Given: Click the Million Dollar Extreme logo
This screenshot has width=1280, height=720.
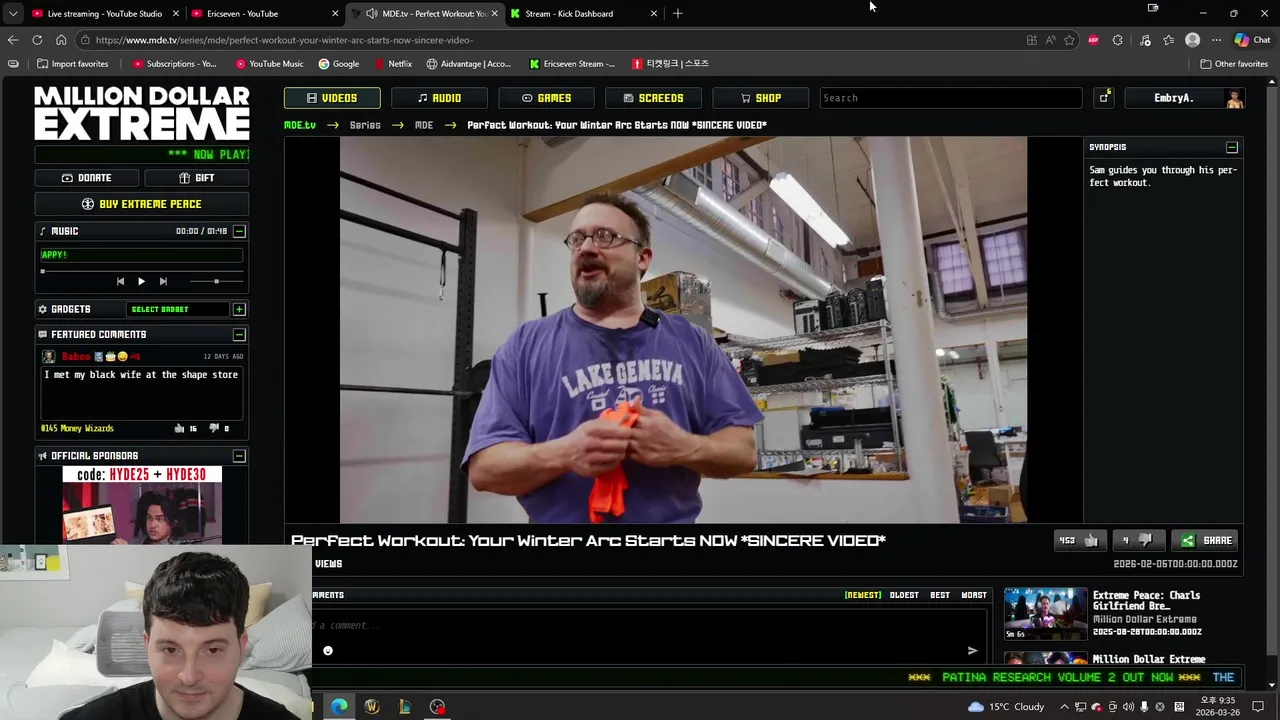Looking at the screenshot, I should (x=142, y=113).
